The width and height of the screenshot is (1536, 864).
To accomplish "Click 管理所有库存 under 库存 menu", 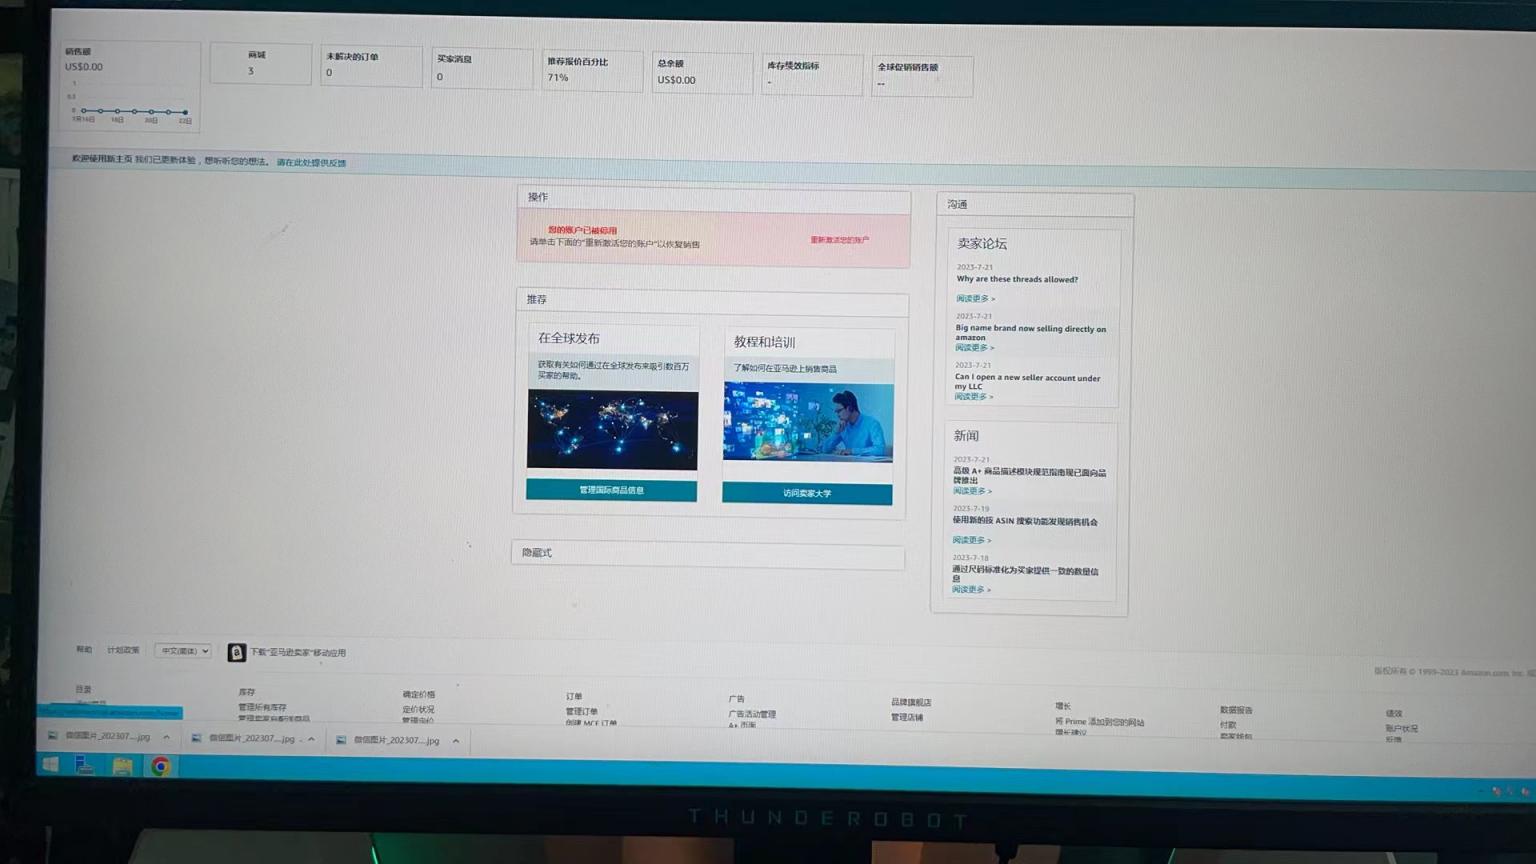I will [262, 707].
